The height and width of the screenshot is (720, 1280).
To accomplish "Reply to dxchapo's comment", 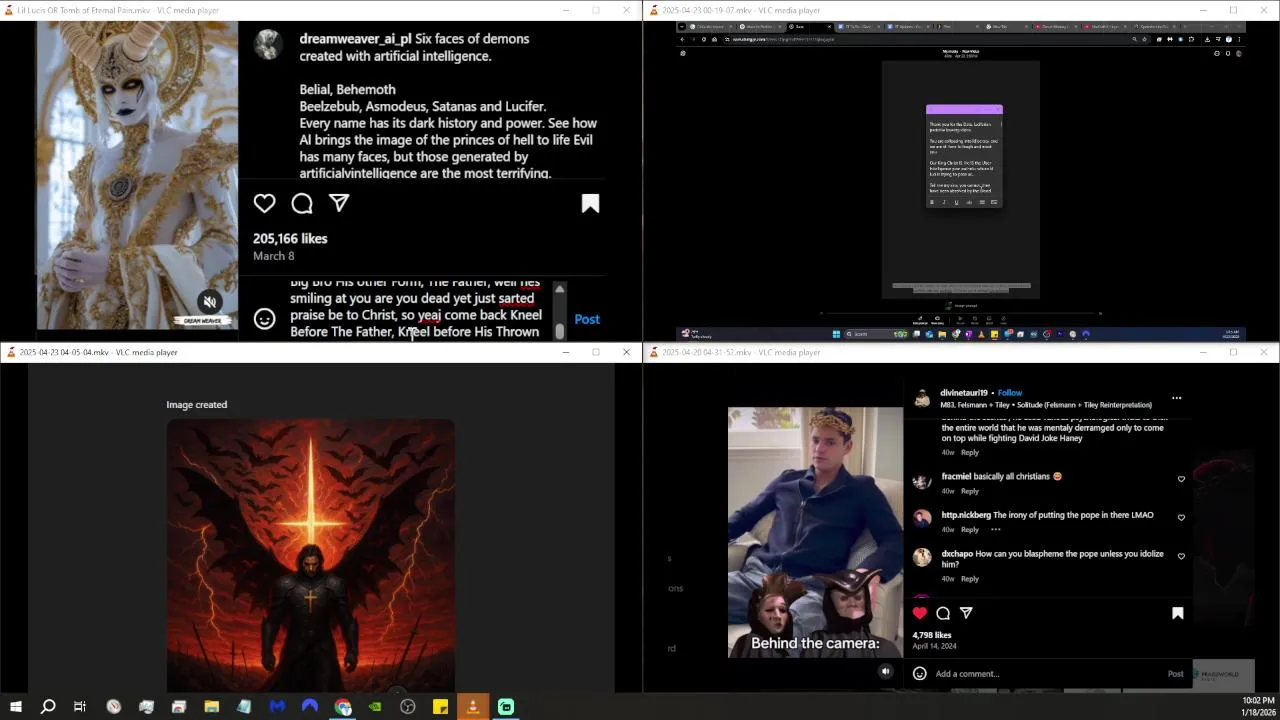I will (970, 578).
